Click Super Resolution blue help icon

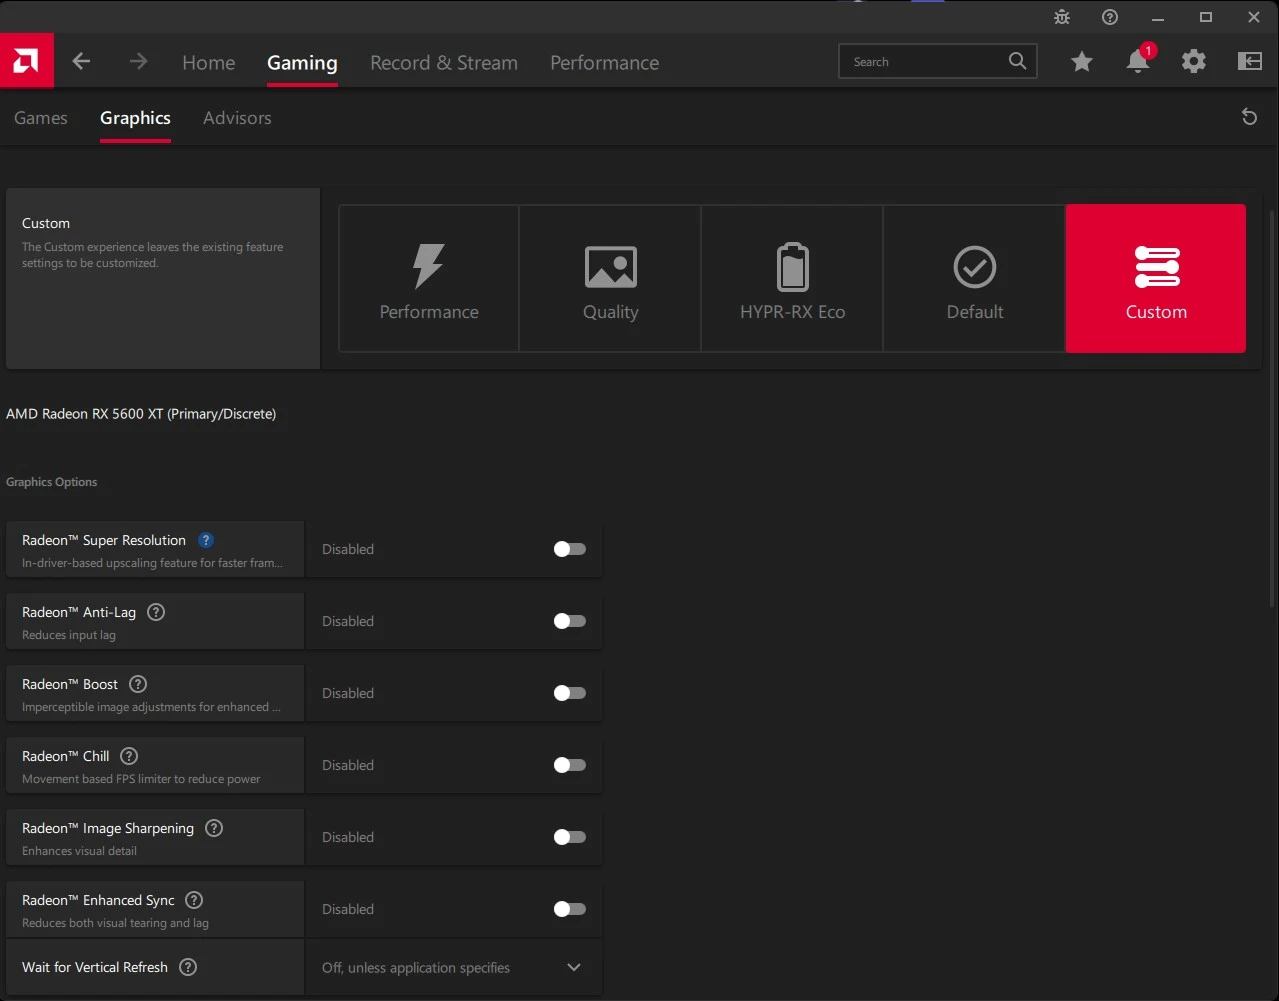pyautogui.click(x=206, y=540)
